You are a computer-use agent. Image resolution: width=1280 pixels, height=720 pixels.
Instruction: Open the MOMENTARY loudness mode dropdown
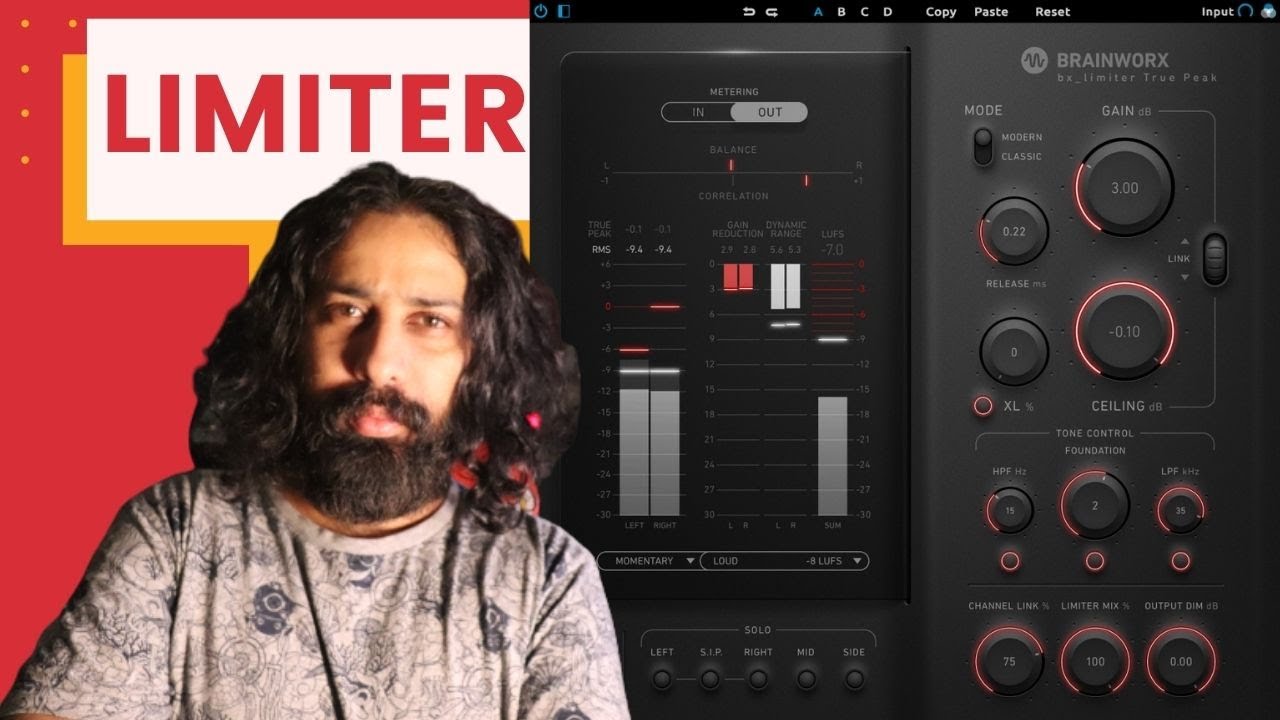(649, 561)
